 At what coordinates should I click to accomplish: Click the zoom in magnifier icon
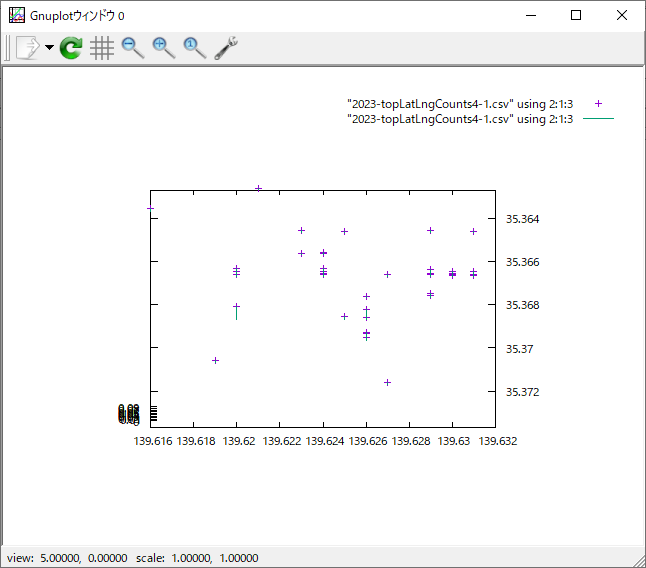tap(163, 48)
